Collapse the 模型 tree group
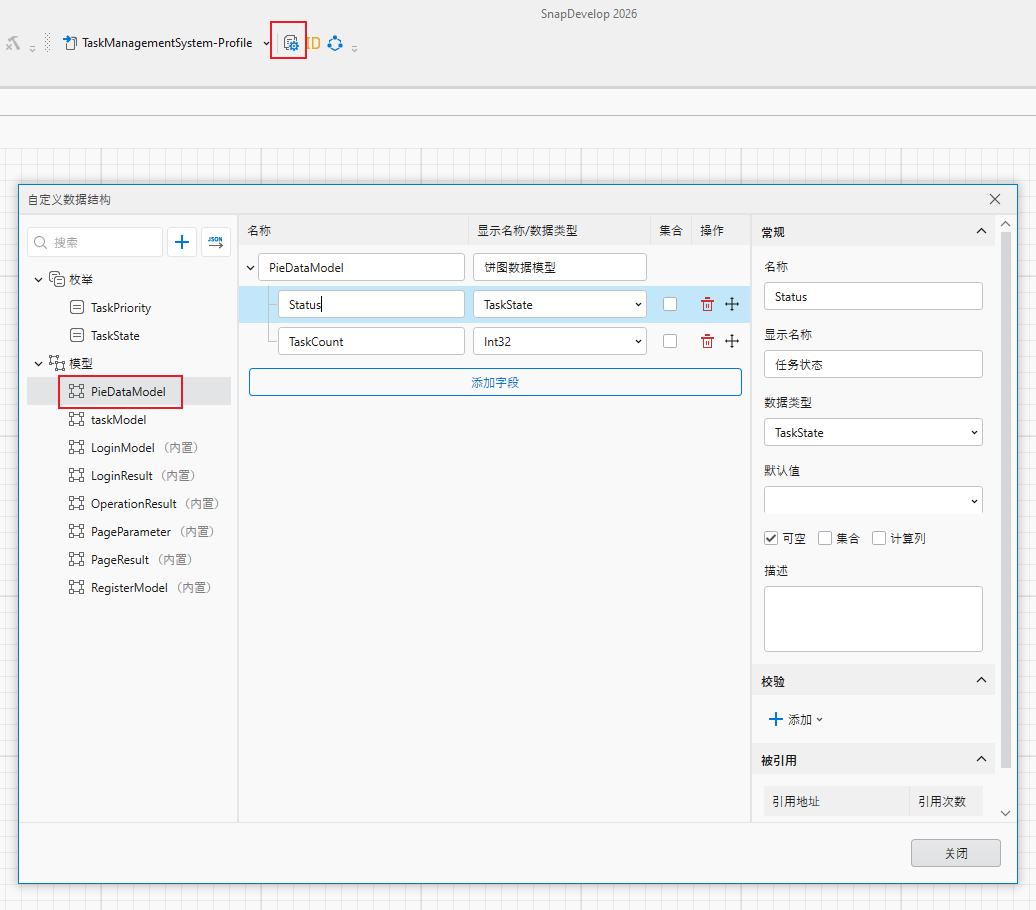The height and width of the screenshot is (910, 1036). (38, 364)
